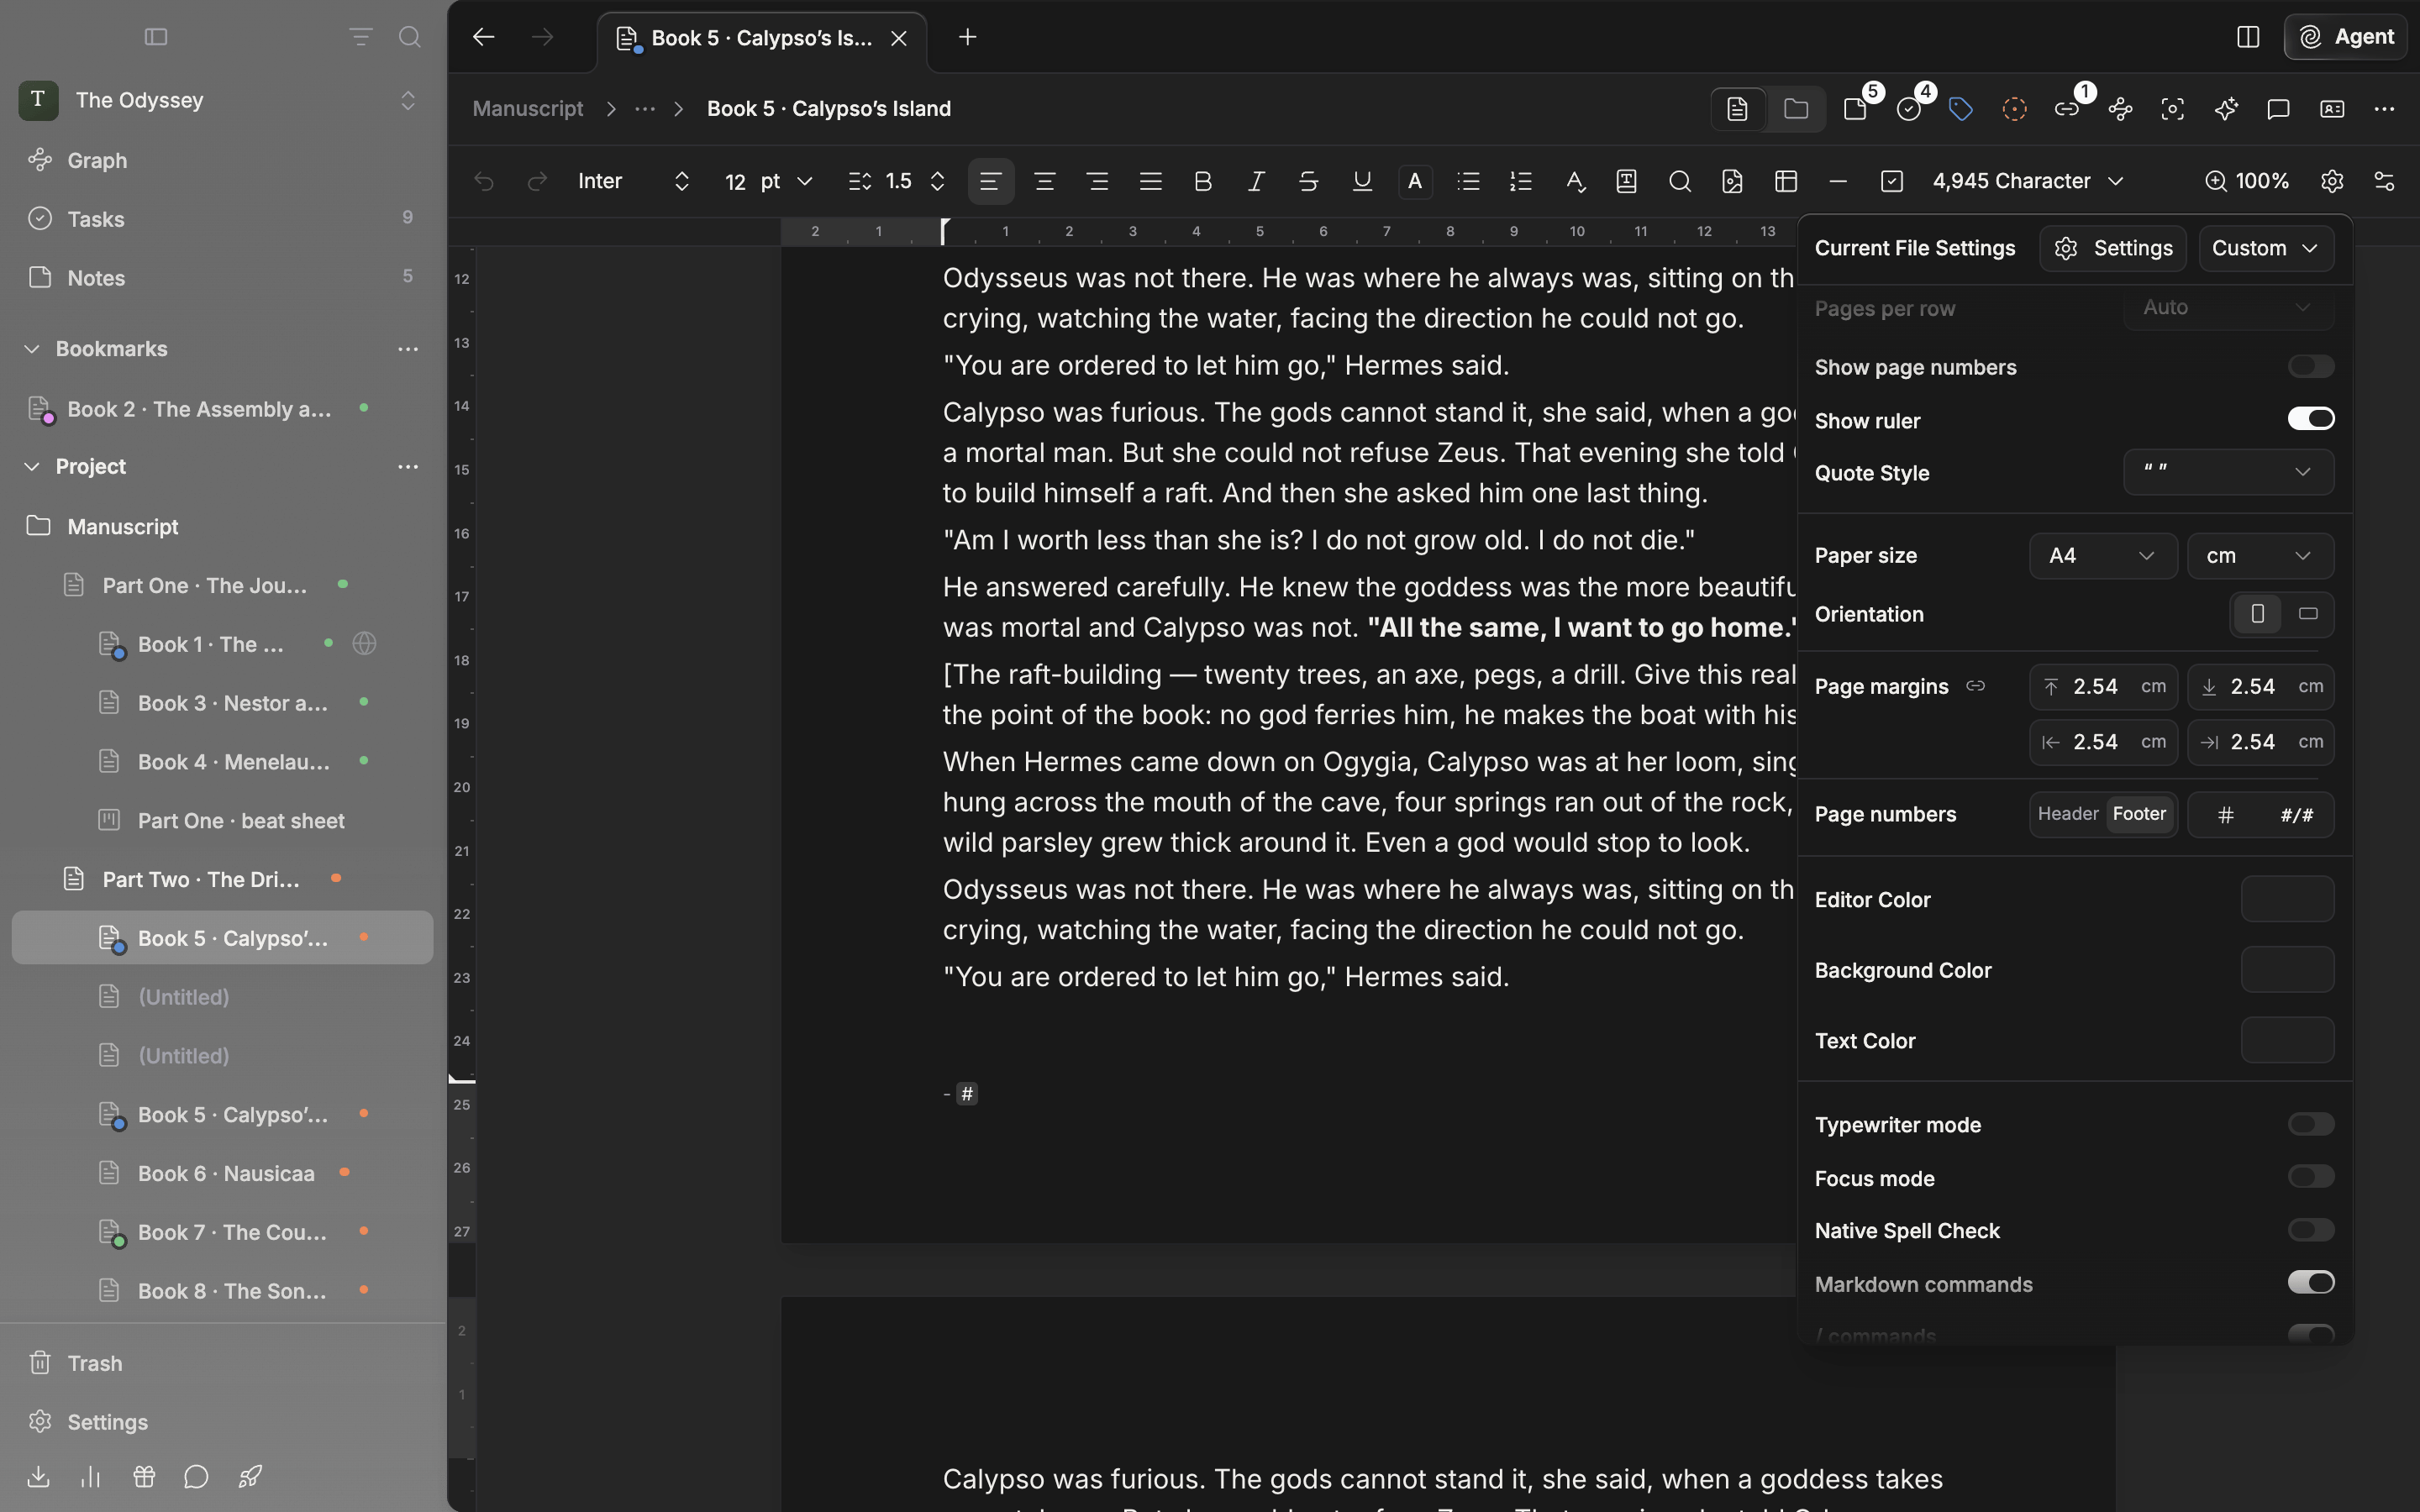Select center text alignment
Viewport: 2420px width, 1512px height.
[x=1044, y=181]
